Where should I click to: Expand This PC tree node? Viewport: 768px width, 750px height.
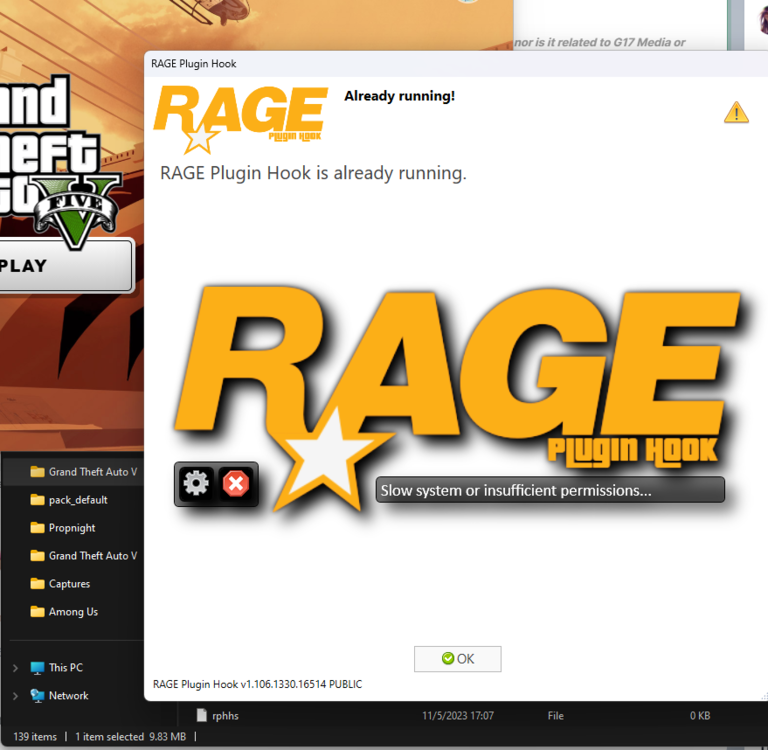15,668
